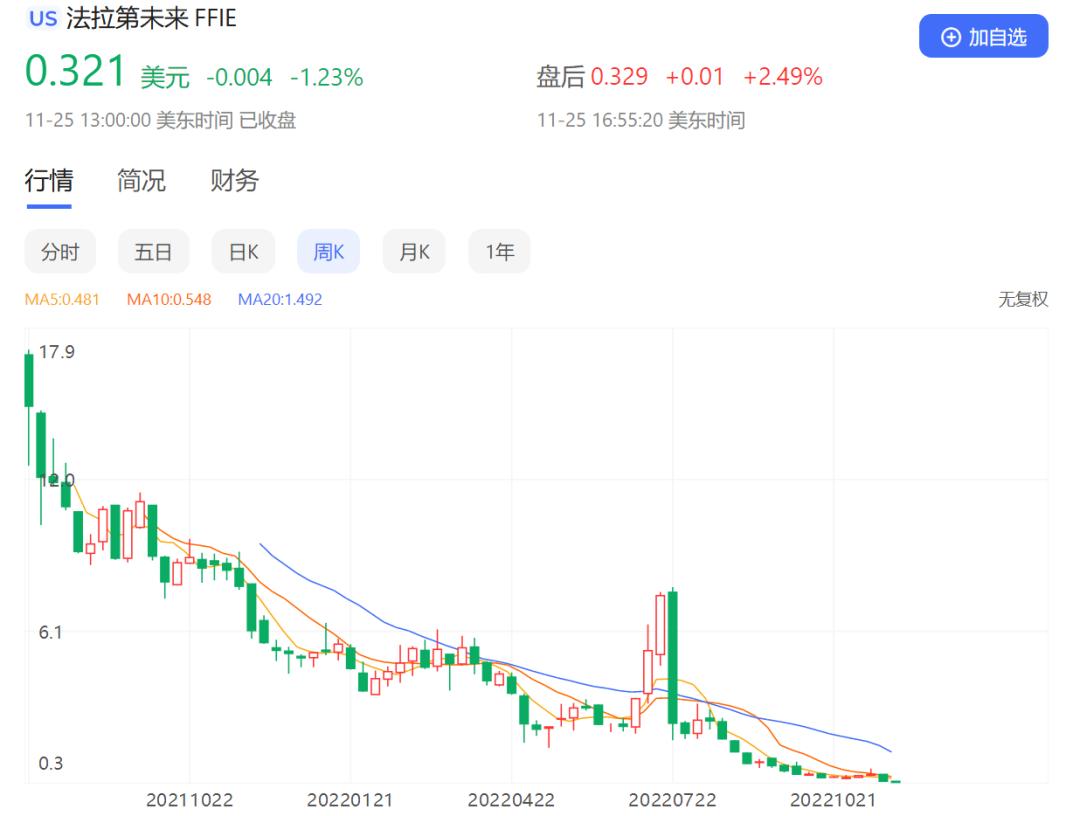
Task: Click the 0.3 price axis label
Action: [x=50, y=763]
